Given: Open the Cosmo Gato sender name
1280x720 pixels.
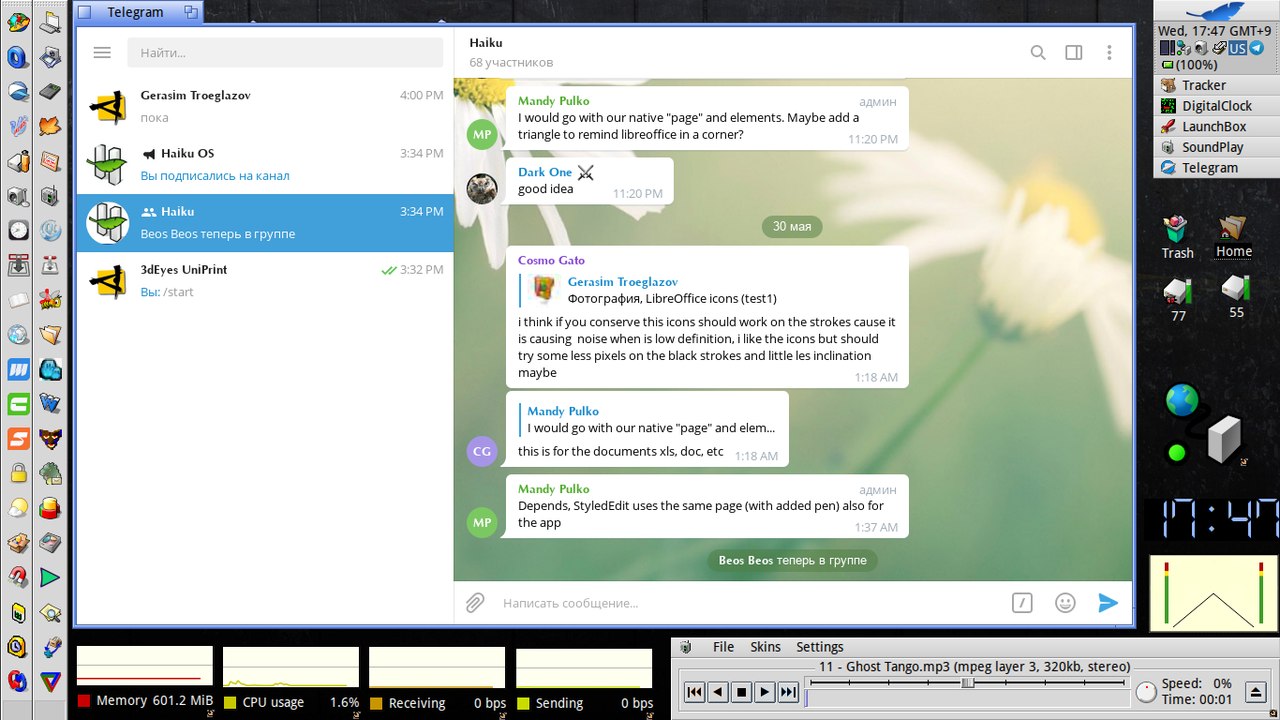Looking at the screenshot, I should pyautogui.click(x=551, y=260).
